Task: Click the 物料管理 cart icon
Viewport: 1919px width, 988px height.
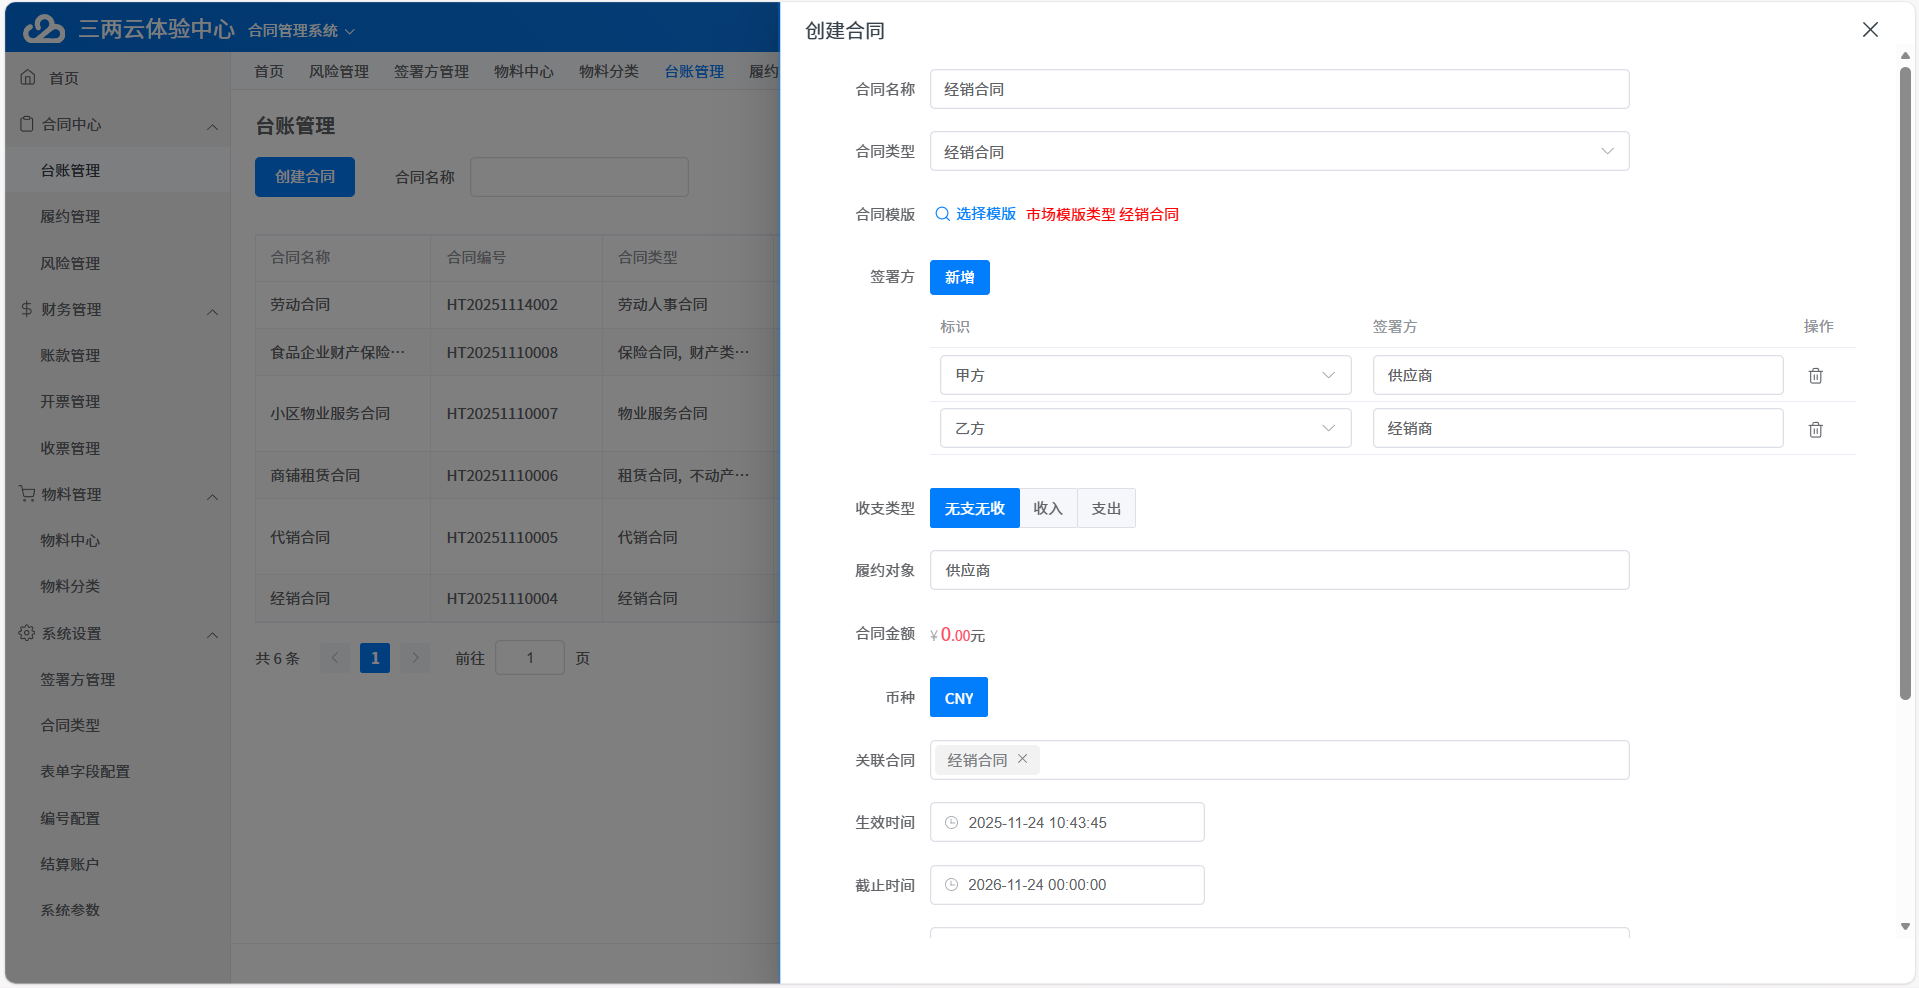Action: [x=25, y=494]
